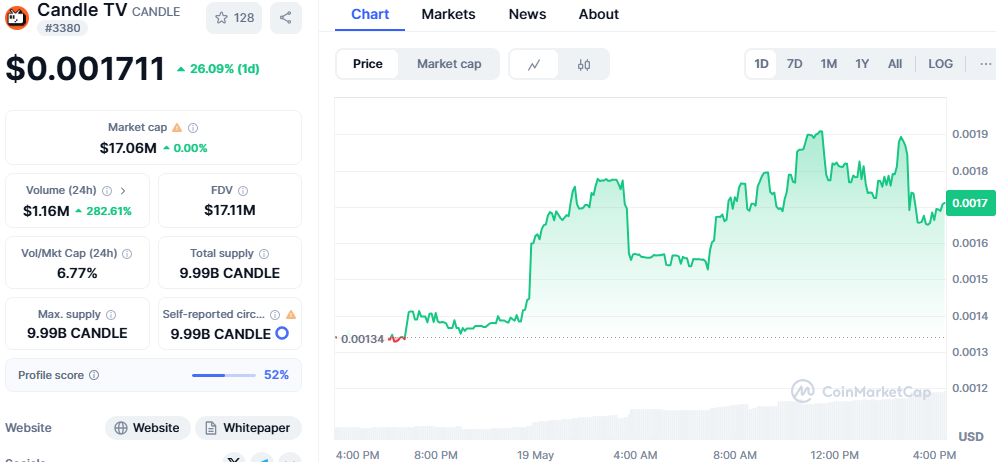The image size is (996, 462).
Task: Click the Website globe icon
Action: pos(121,428)
